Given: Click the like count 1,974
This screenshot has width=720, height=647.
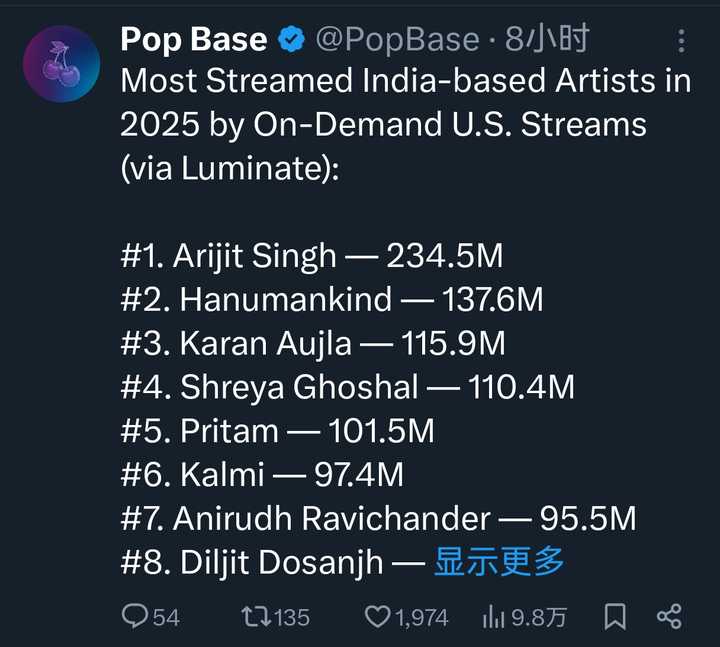Looking at the screenshot, I should coord(421,618).
